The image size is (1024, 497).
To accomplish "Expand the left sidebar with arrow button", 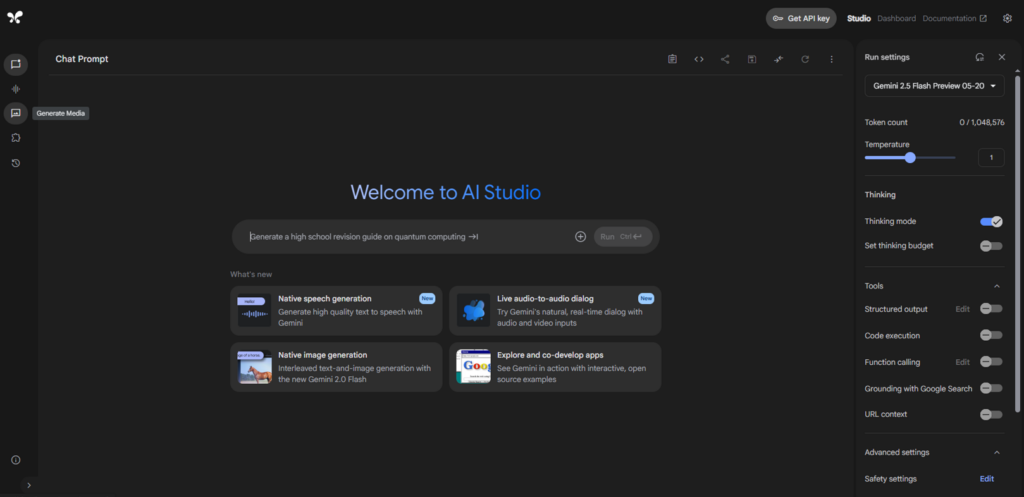I will click(x=29, y=485).
